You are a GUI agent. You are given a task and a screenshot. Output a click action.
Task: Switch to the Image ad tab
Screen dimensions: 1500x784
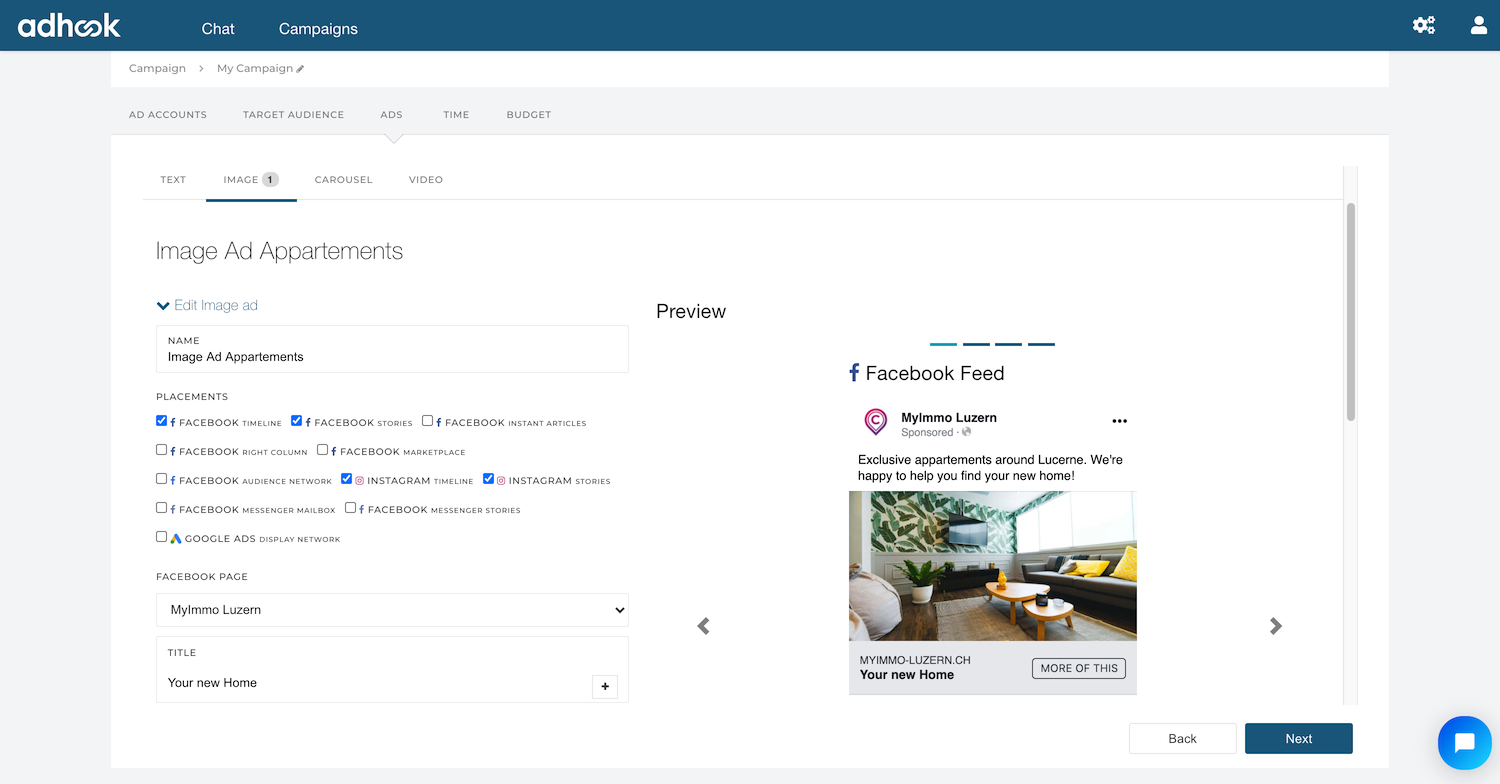click(251, 180)
